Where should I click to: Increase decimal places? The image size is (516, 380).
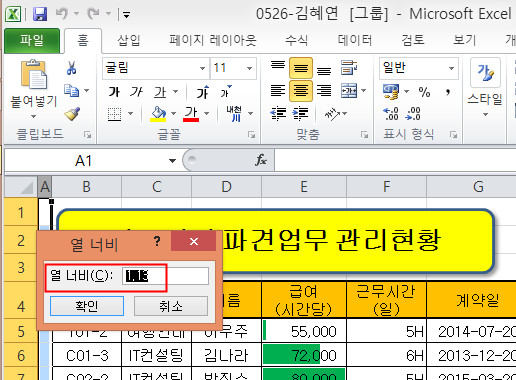point(391,114)
